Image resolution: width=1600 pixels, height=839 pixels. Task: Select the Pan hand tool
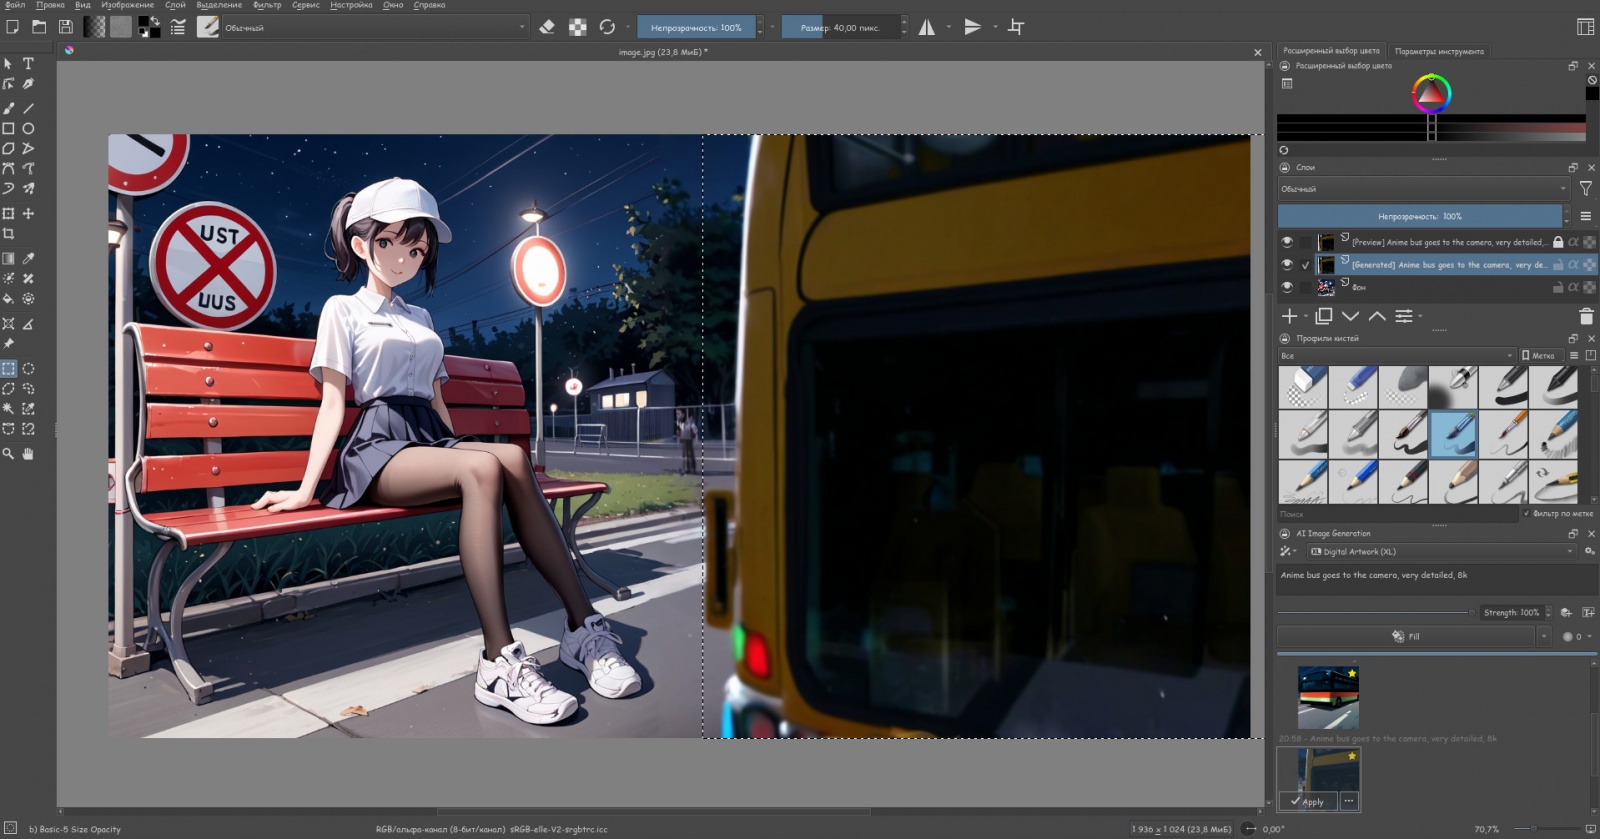[28, 453]
